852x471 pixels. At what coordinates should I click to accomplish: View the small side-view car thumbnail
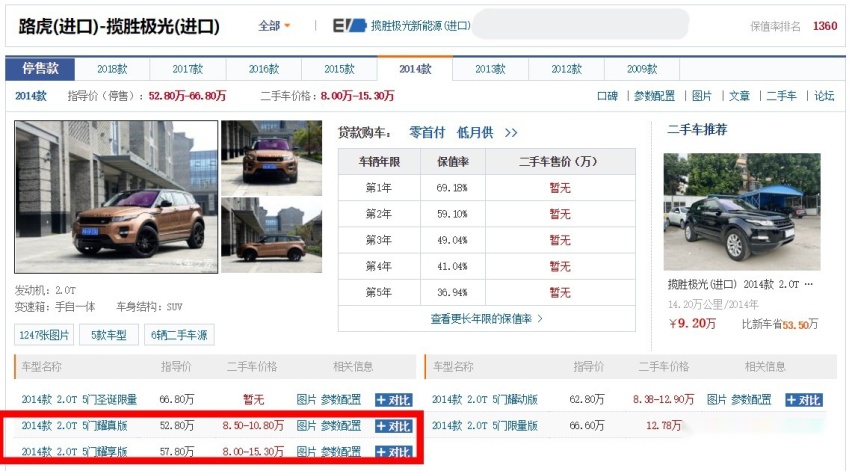click(x=271, y=235)
